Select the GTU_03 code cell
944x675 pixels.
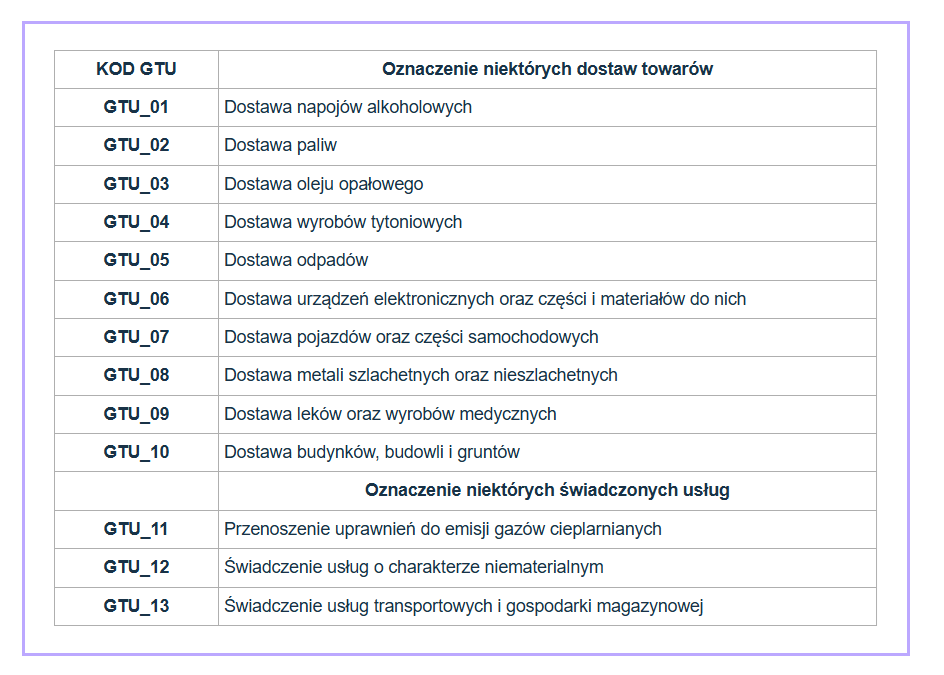[x=136, y=184]
